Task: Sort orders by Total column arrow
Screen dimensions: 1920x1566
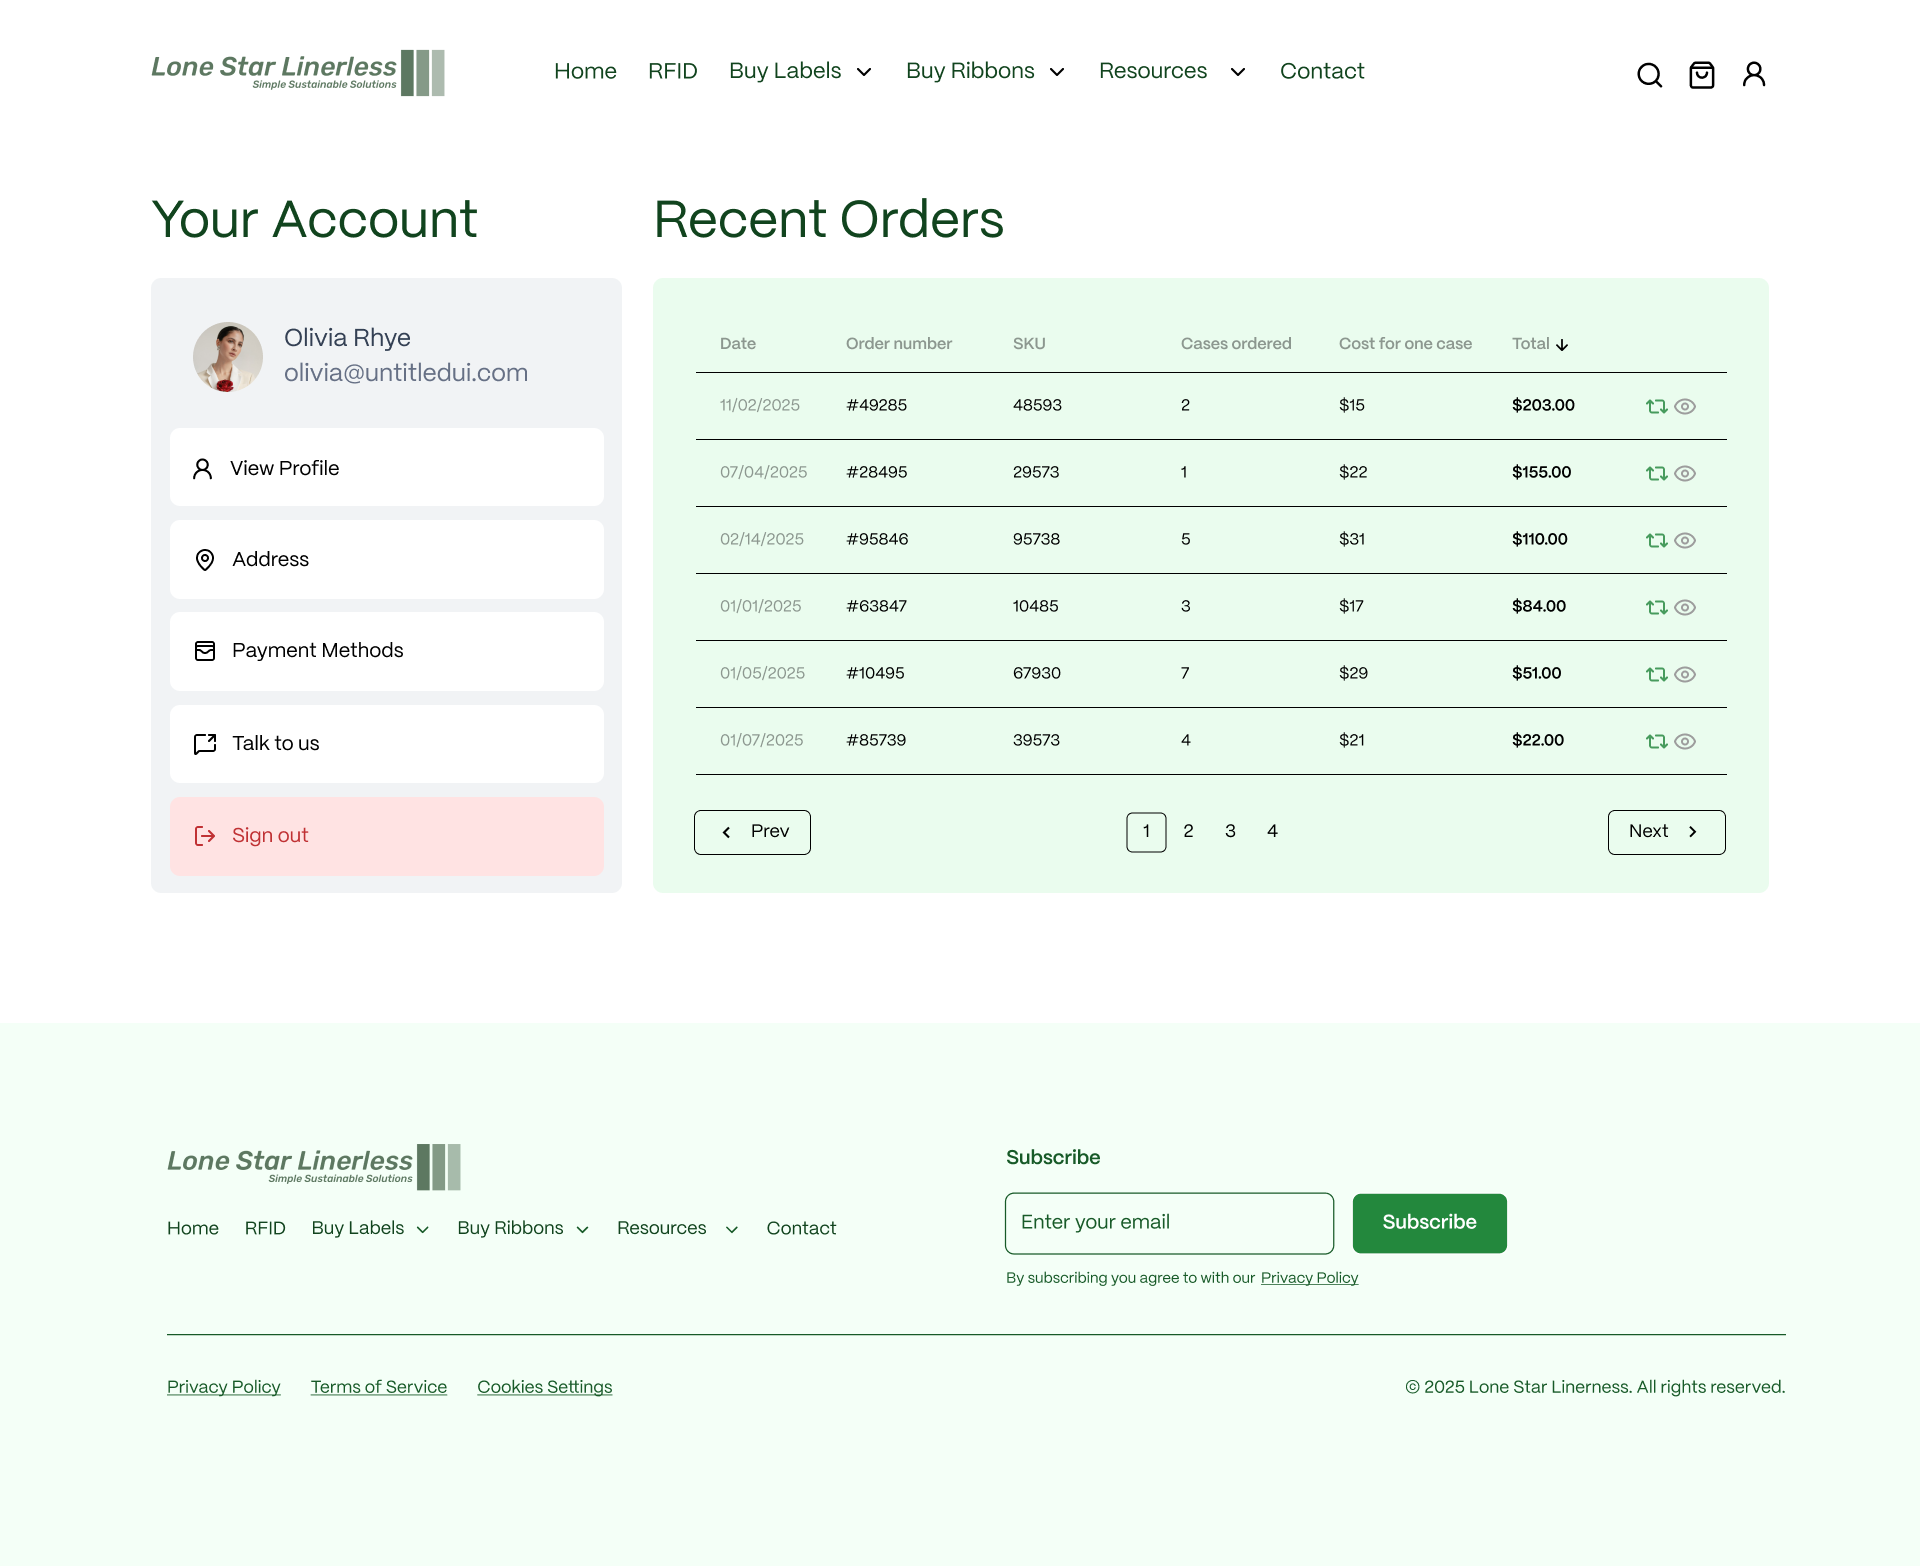Action: pyautogui.click(x=1562, y=345)
